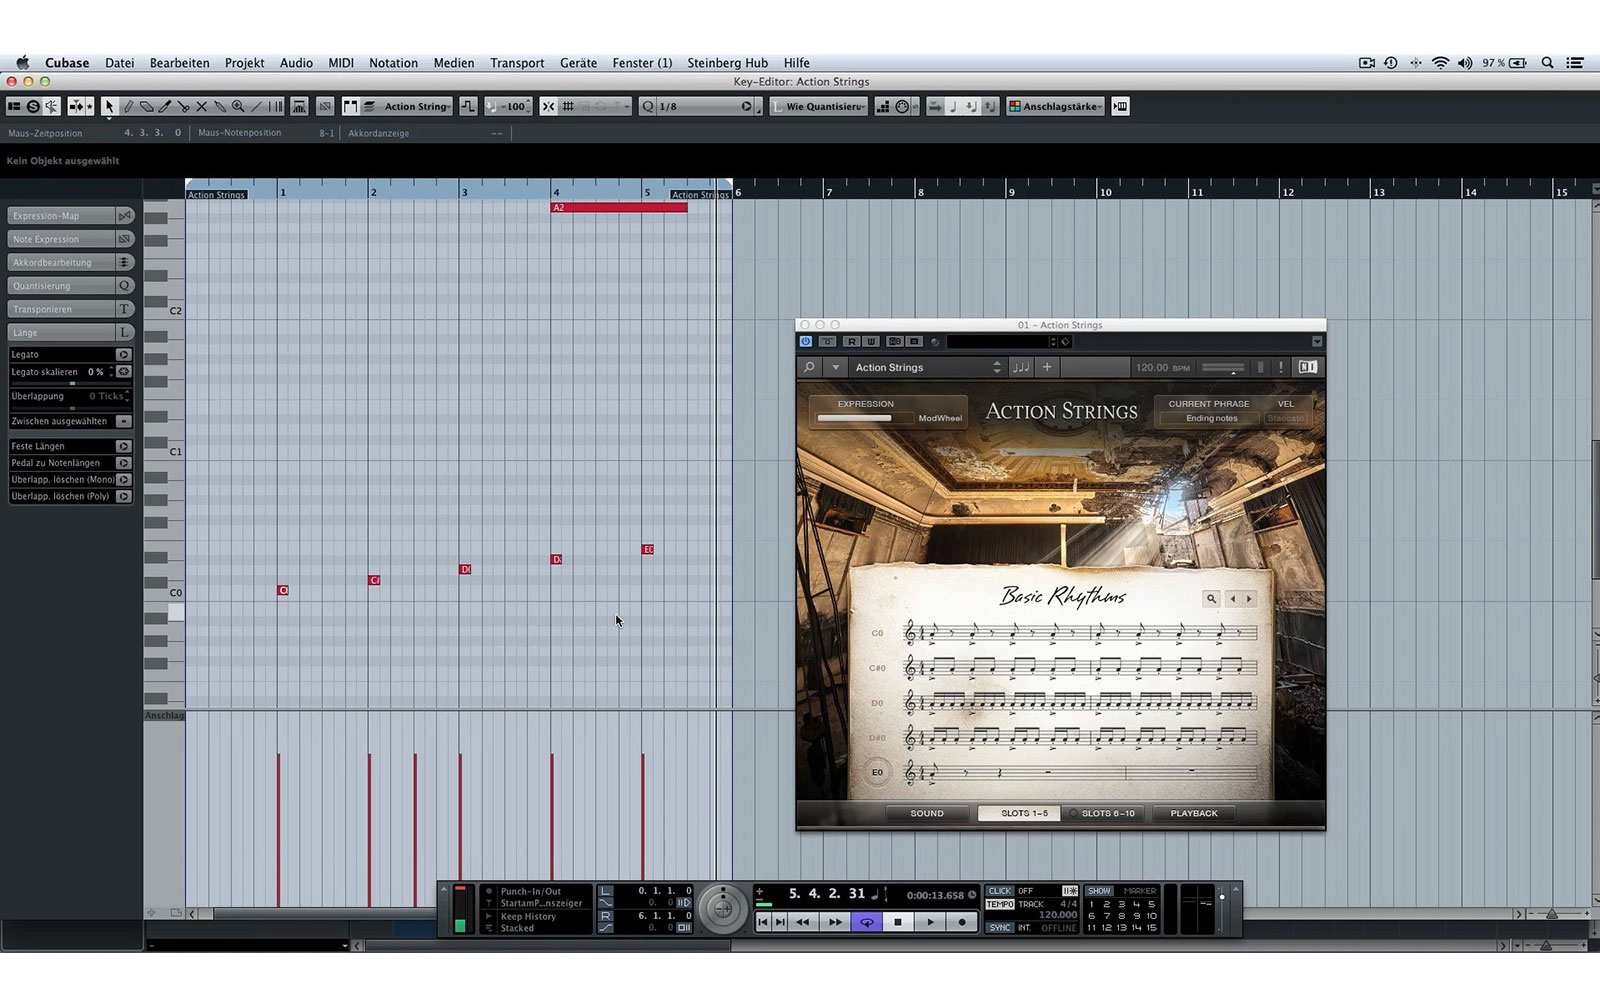This screenshot has height=1007, width=1600.
Task: Select the Zoom magnifier tool
Action: [x=238, y=106]
